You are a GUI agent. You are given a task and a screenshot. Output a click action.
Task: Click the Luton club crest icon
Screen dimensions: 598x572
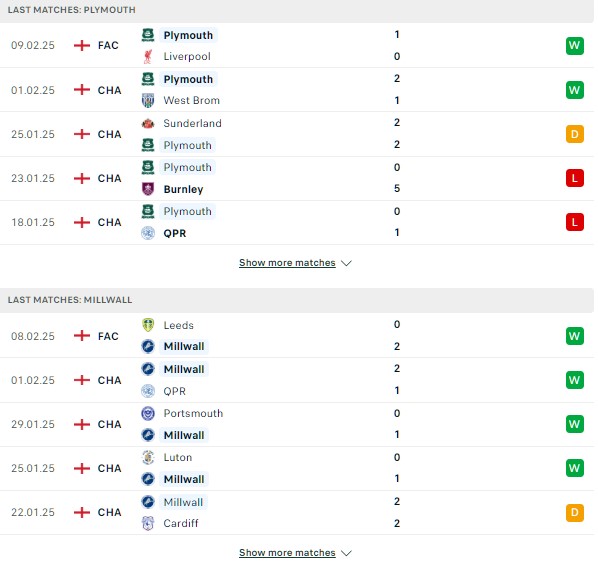pyautogui.click(x=148, y=457)
